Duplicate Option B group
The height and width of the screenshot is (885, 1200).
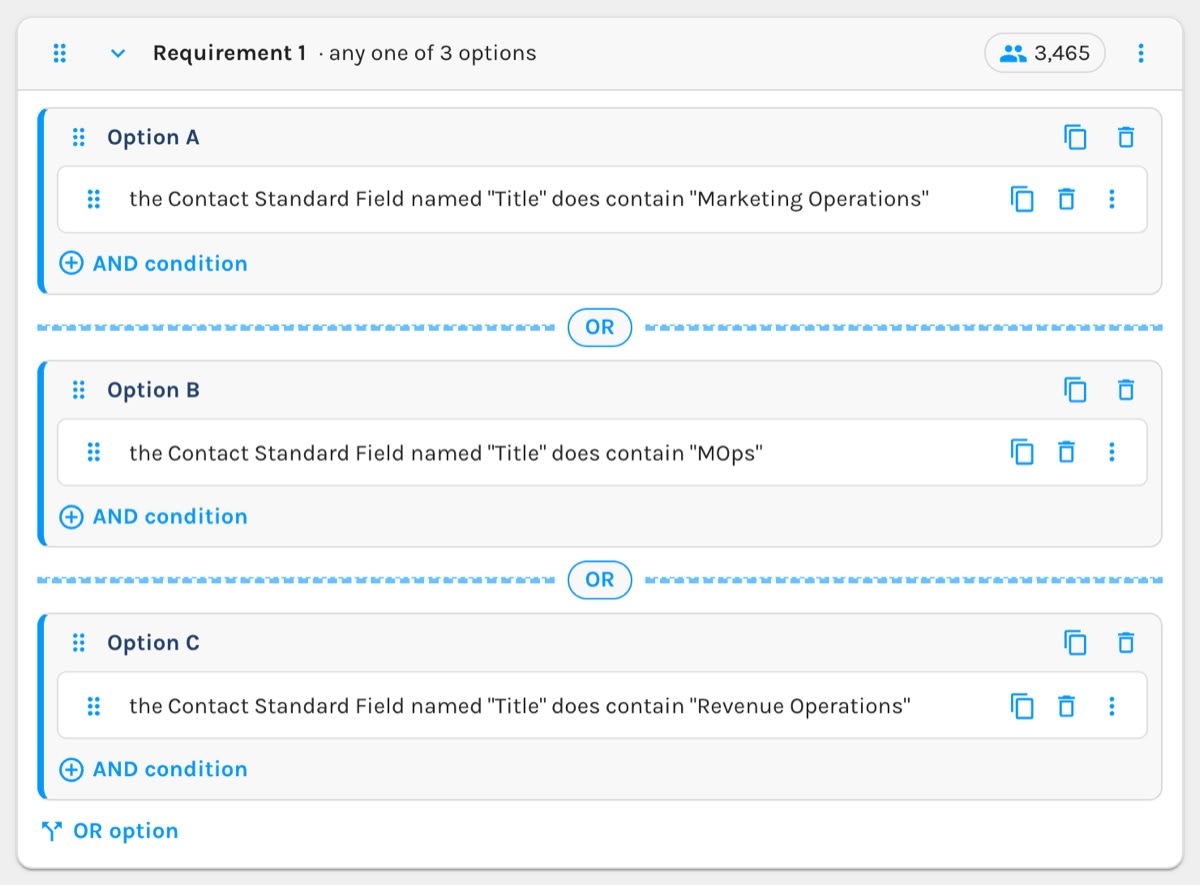[x=1075, y=390]
